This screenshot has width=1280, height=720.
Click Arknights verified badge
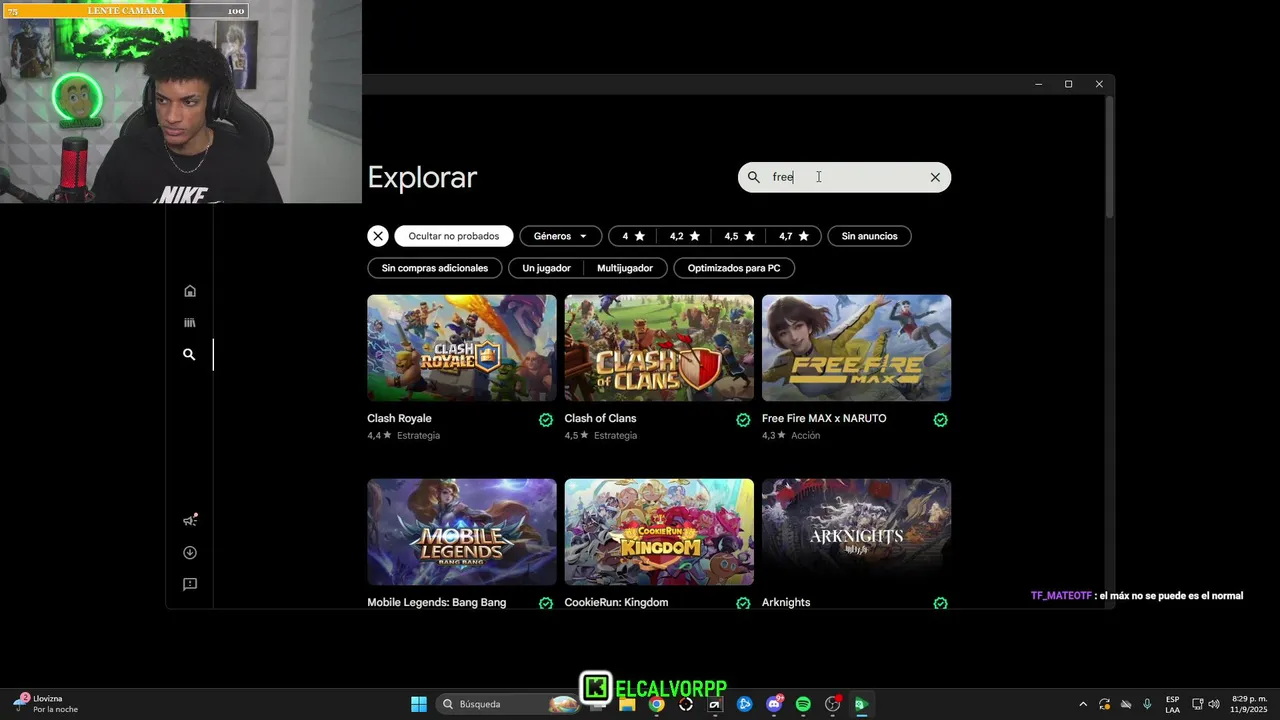[941, 603]
